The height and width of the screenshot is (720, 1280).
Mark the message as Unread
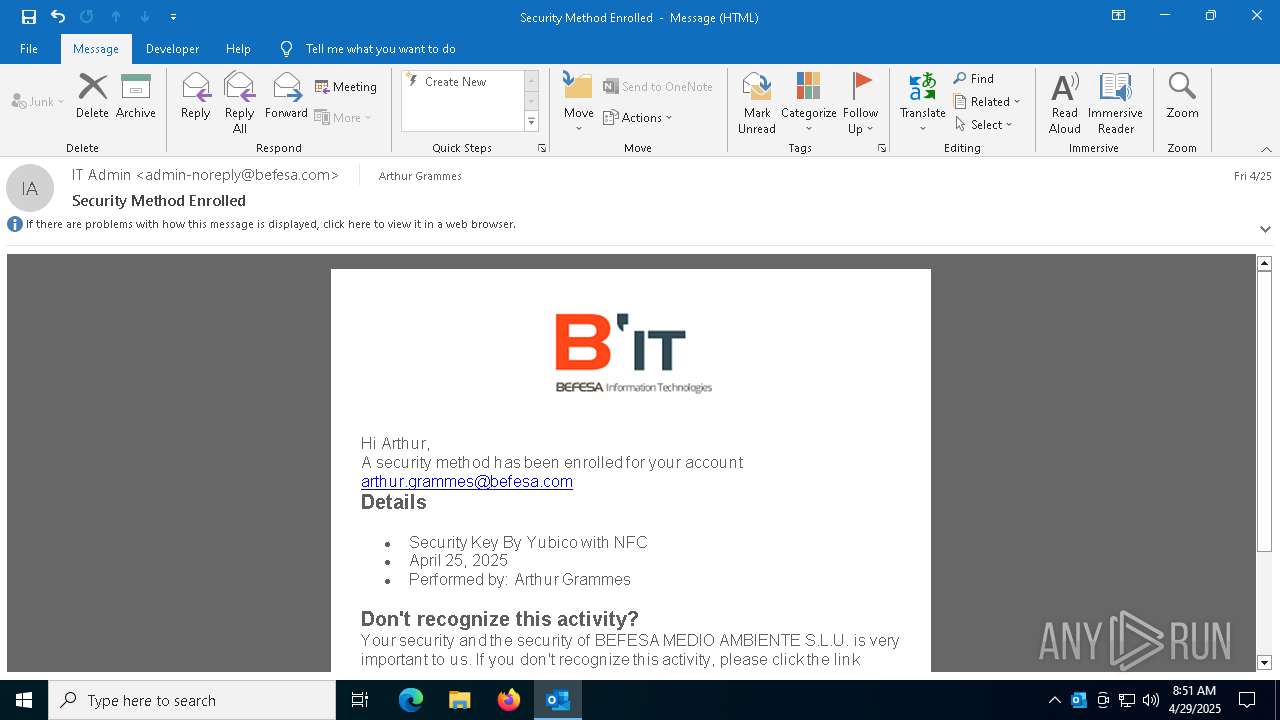757,103
